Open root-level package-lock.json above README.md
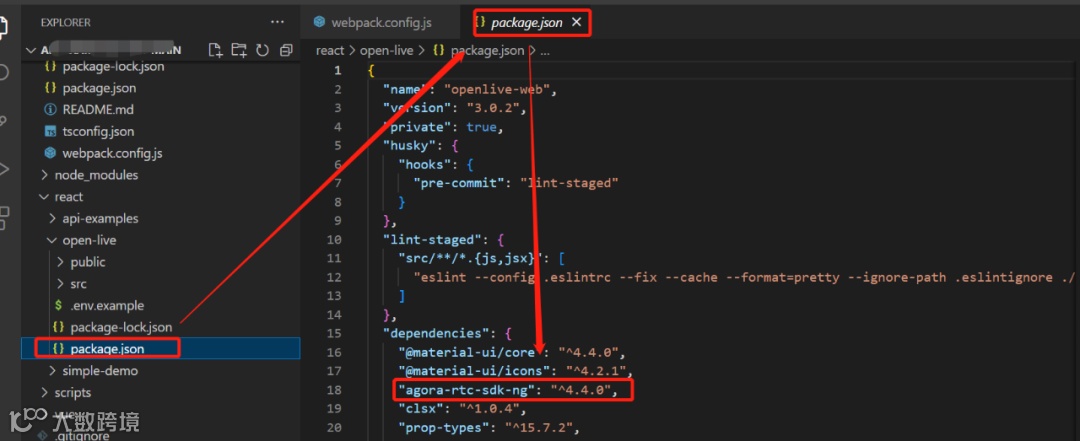The image size is (1080, 441). (113, 67)
